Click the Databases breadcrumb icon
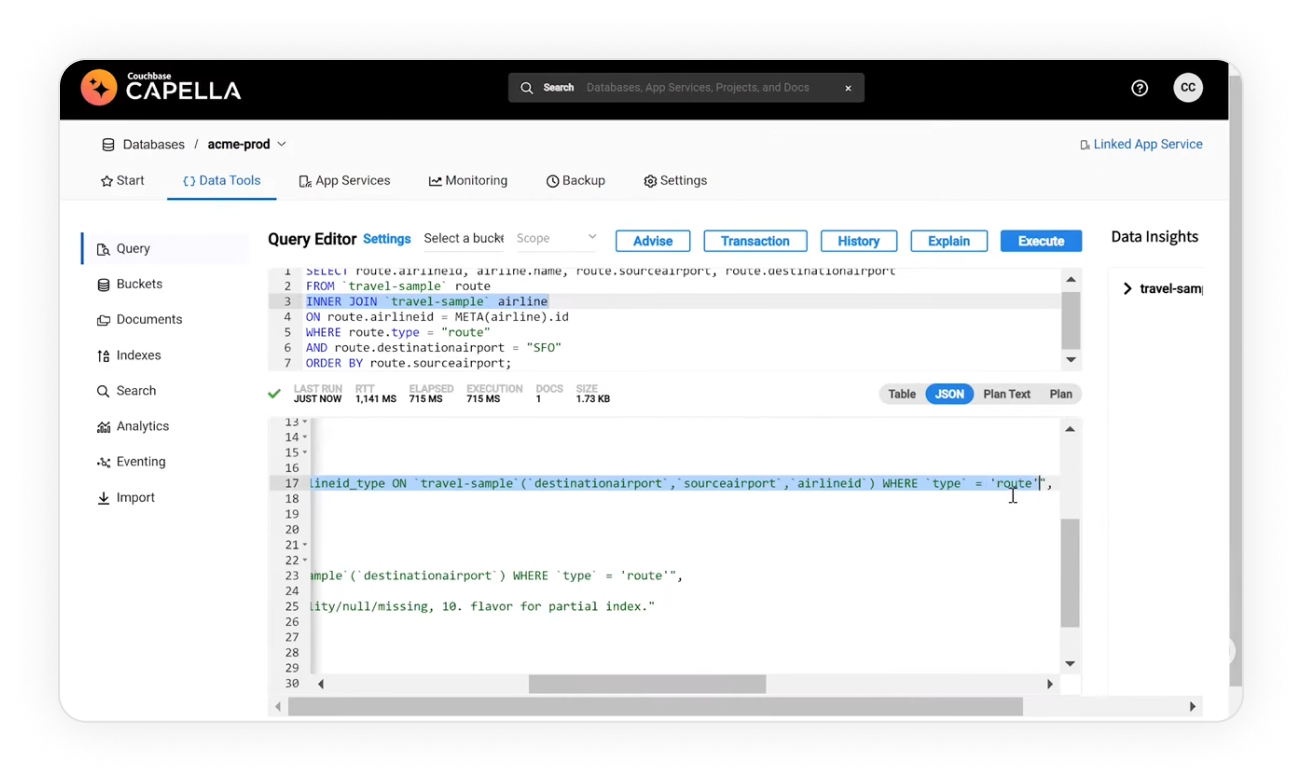This screenshot has height=781, width=1302. [x=108, y=145]
